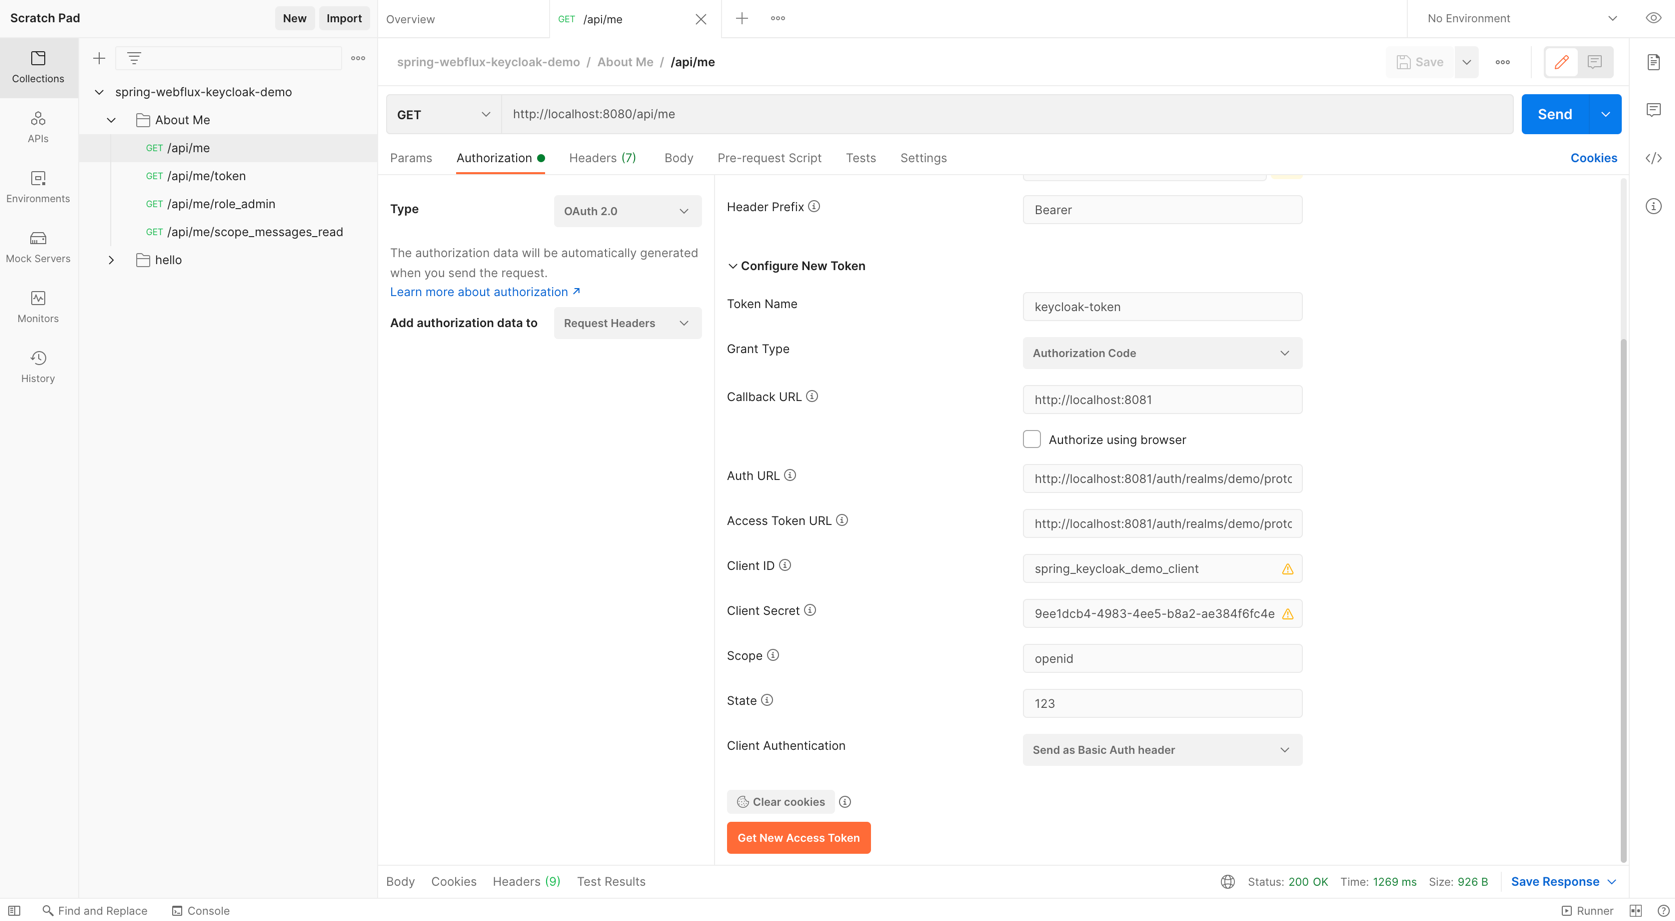Viewport: 1675px width, 921px height.
Task: Switch to the Settings tab
Action: [x=923, y=158]
